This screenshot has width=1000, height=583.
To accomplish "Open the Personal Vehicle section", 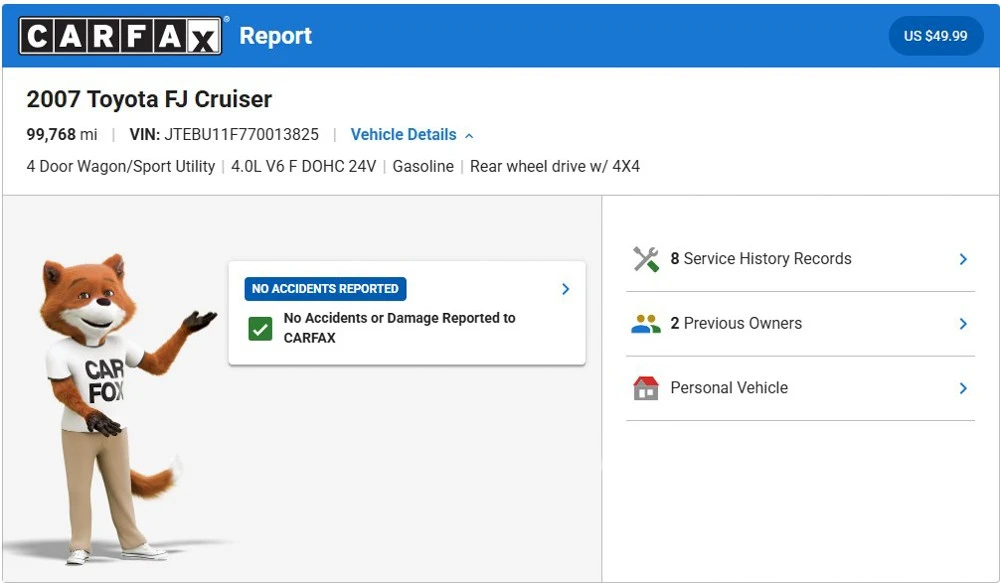I will [800, 388].
